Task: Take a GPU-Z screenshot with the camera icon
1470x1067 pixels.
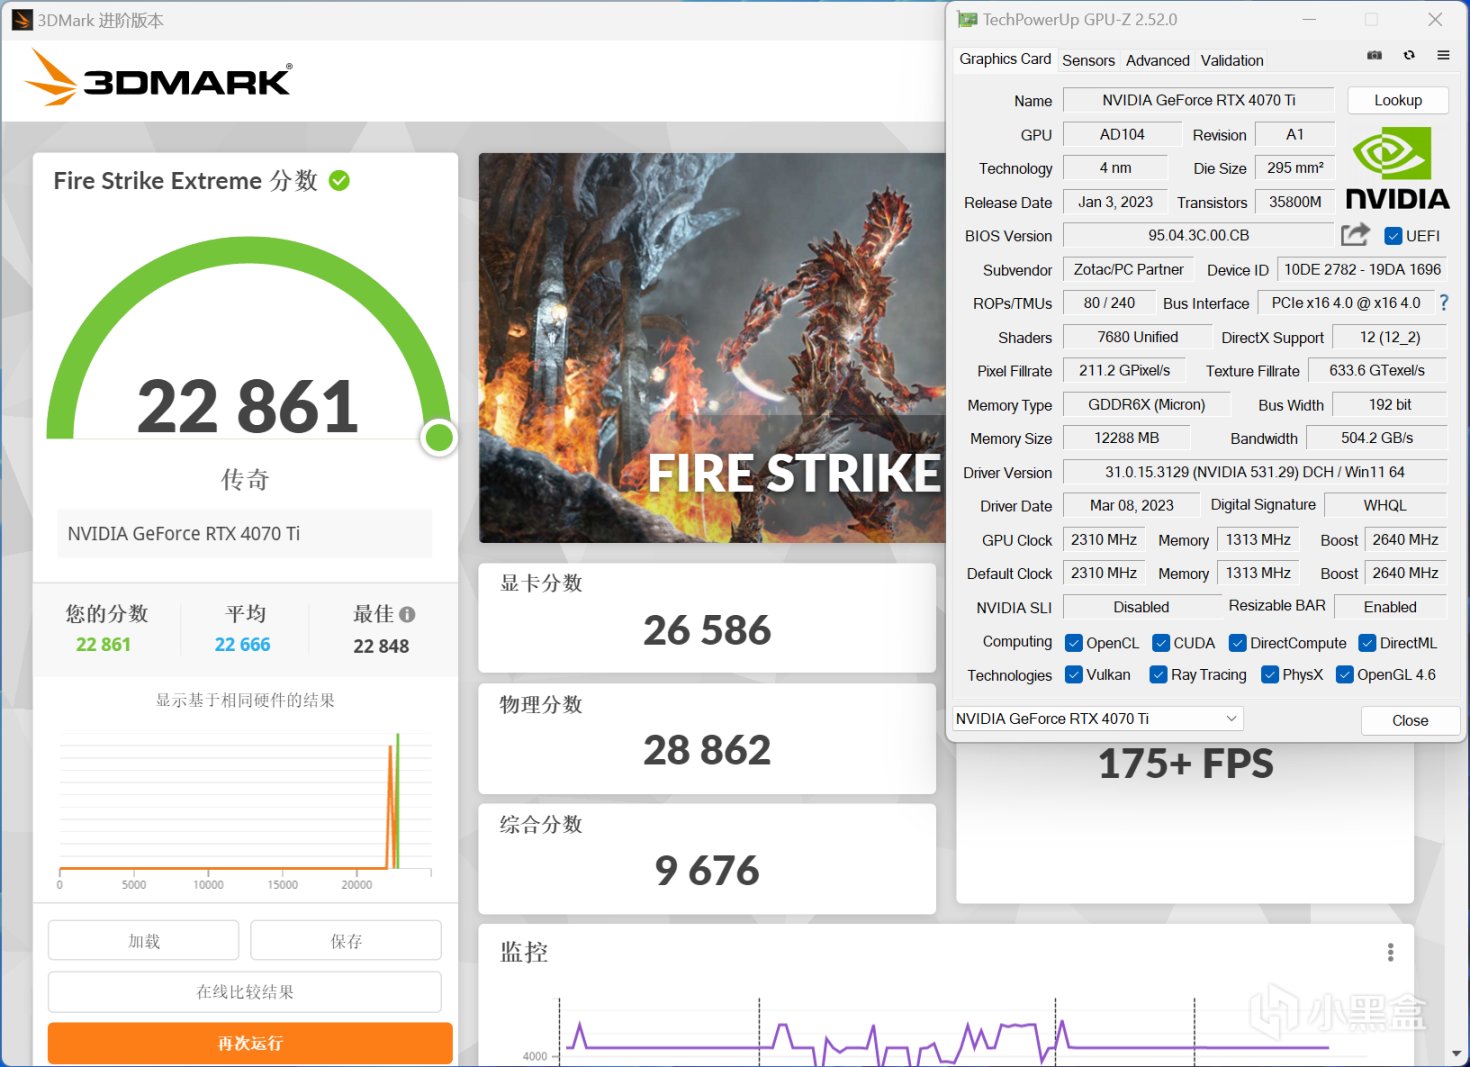Action: (x=1375, y=55)
